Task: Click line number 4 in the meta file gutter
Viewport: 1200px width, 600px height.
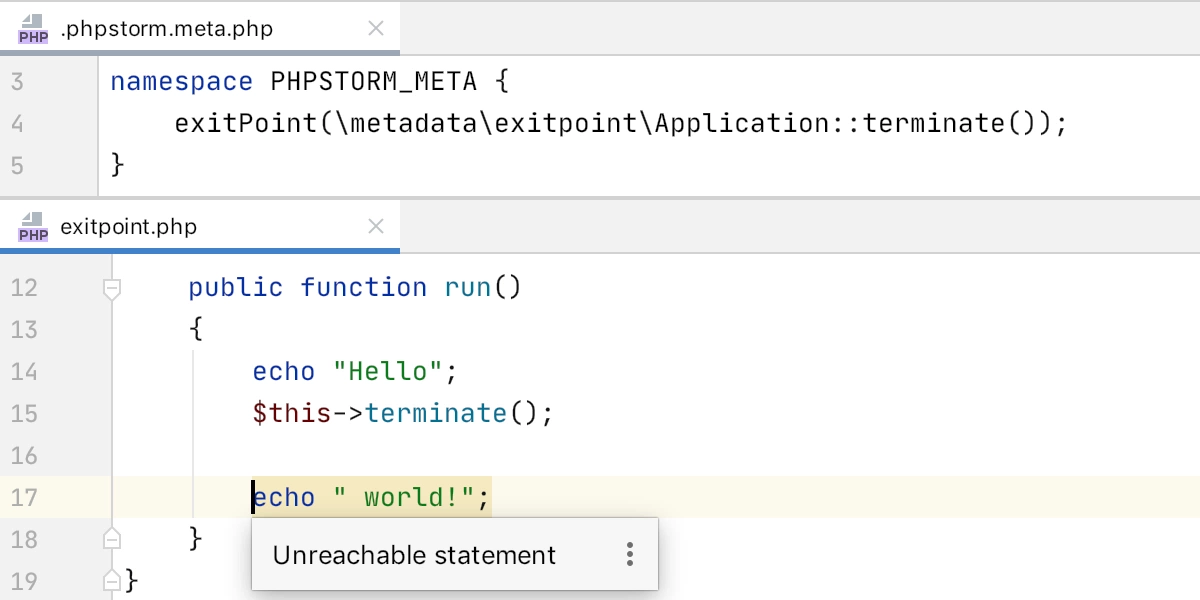Action: (17, 123)
